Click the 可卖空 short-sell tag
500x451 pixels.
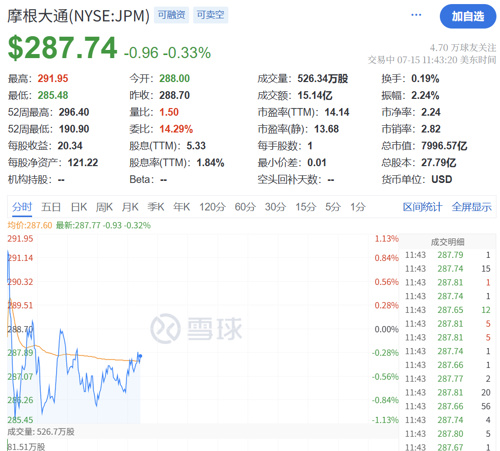(210, 15)
